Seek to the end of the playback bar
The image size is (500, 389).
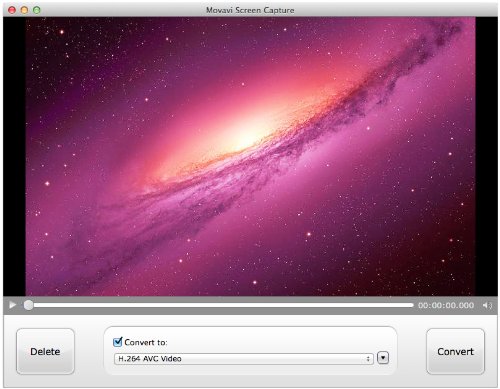(412, 305)
